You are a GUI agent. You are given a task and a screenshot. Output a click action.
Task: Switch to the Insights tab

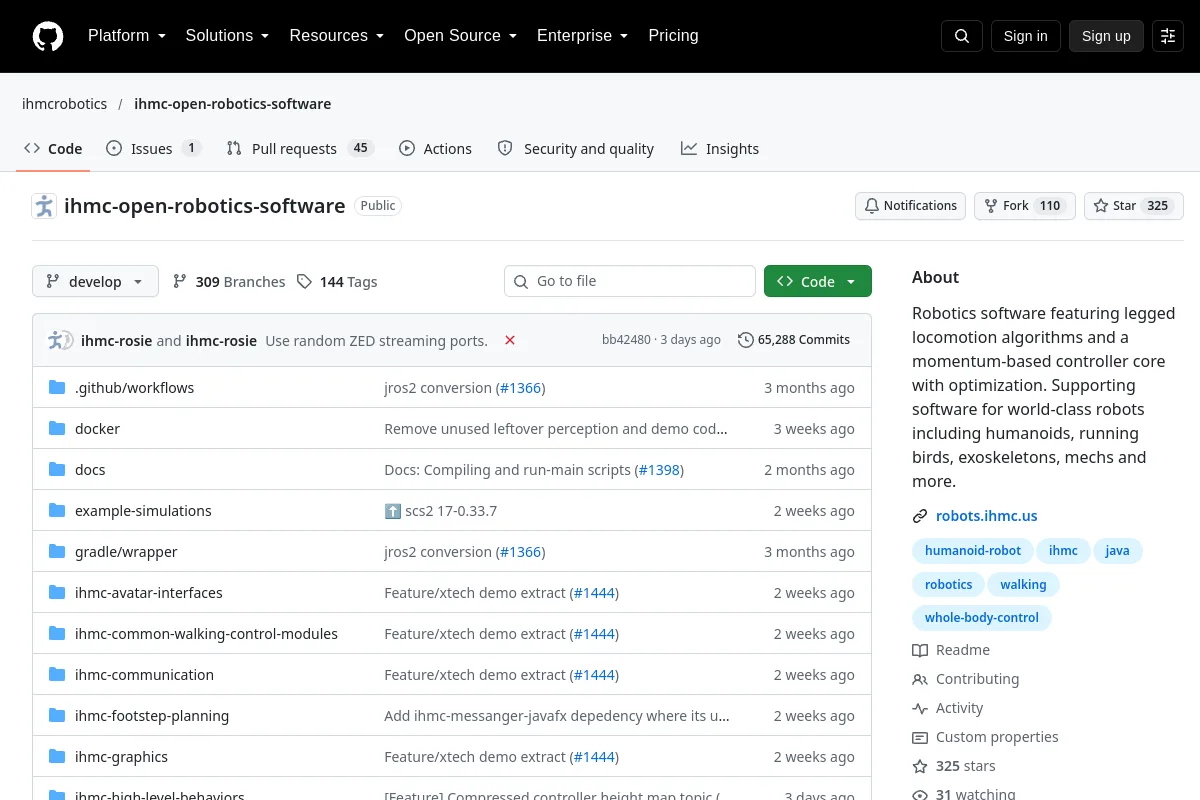click(720, 148)
